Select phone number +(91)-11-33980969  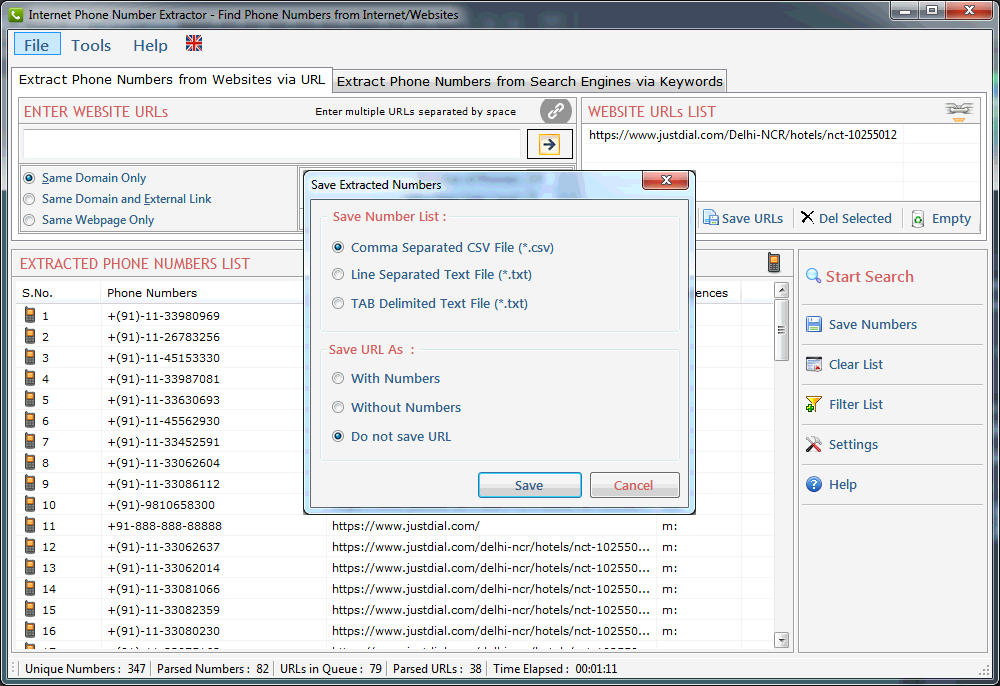163,316
